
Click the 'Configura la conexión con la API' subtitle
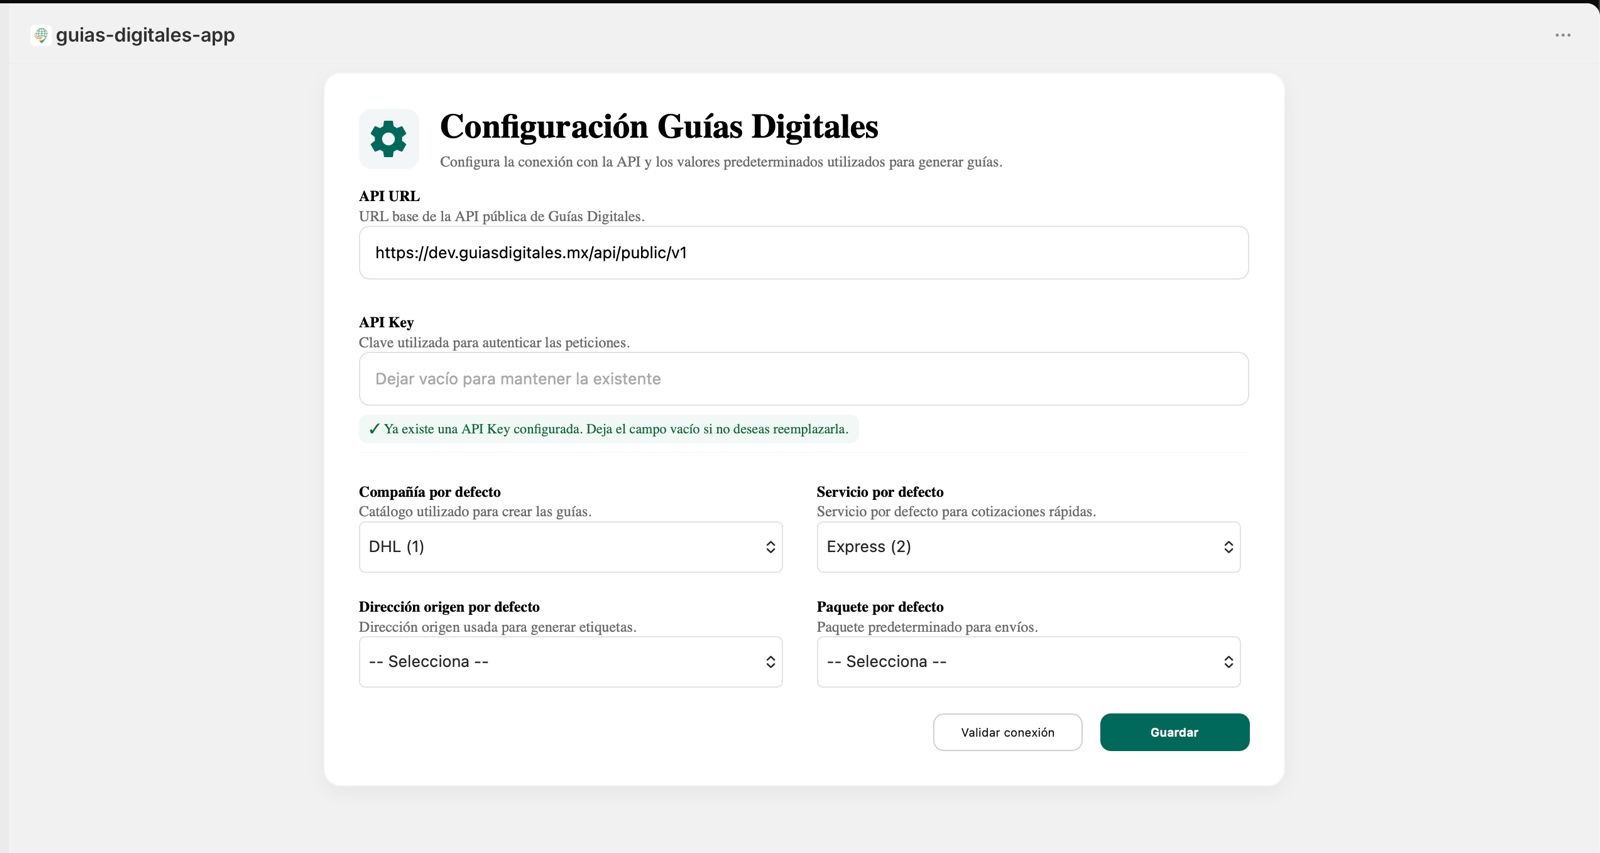[x=721, y=162]
